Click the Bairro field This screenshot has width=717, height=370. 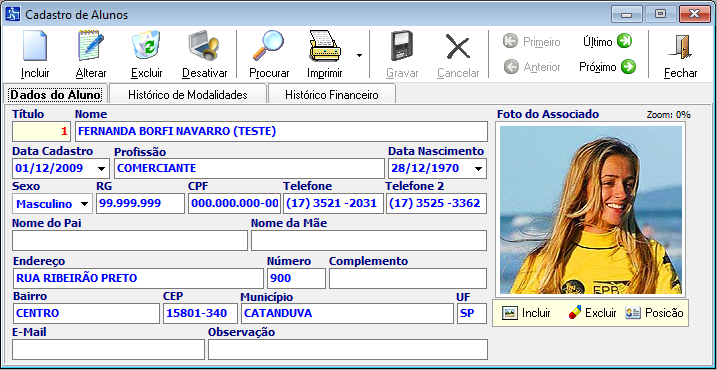pos(86,314)
